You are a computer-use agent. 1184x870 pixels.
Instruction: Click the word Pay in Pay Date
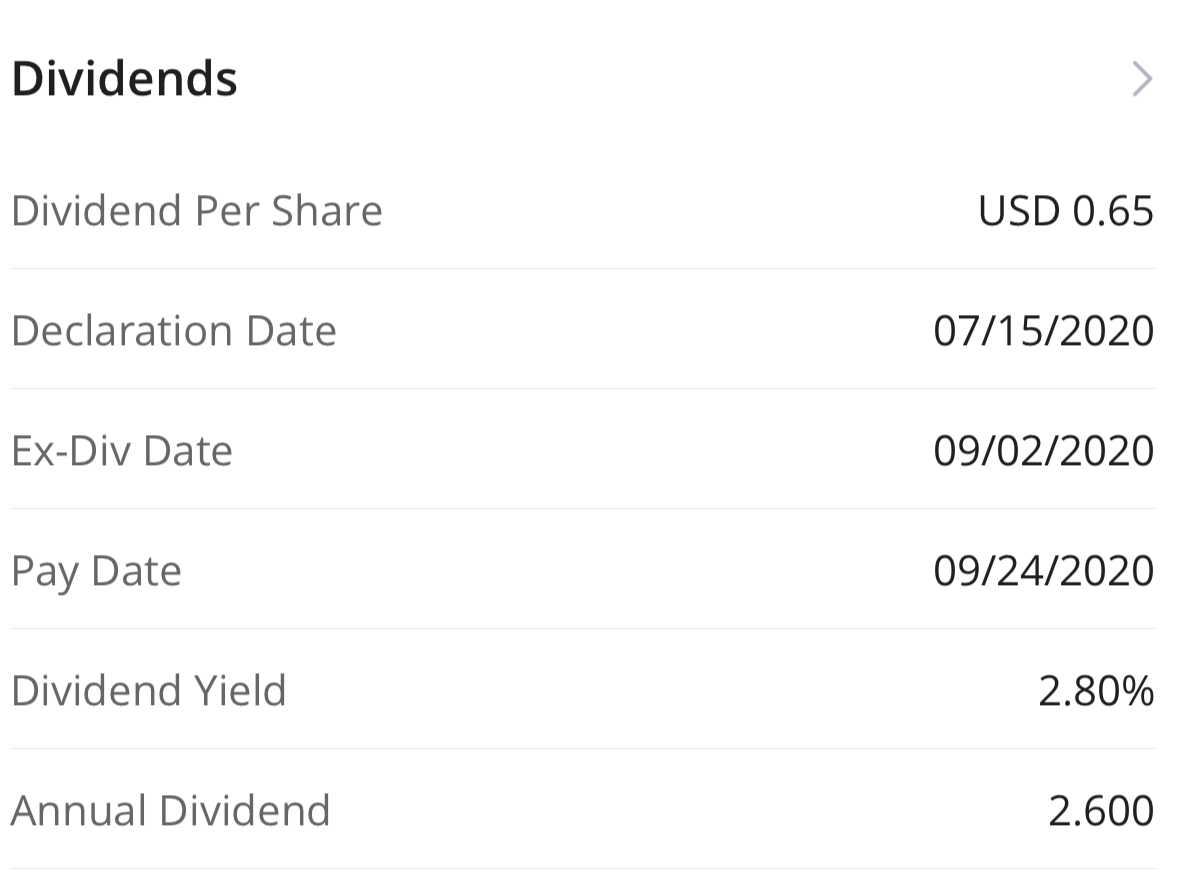point(45,572)
